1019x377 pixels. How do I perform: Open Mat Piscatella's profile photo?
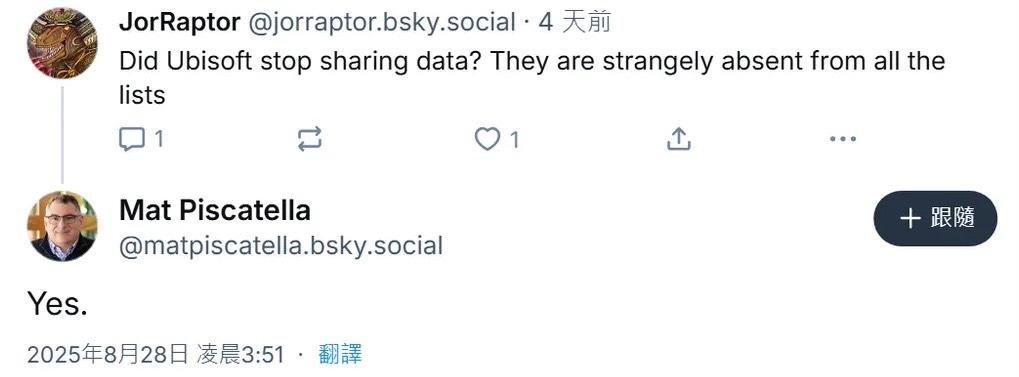coord(62,226)
